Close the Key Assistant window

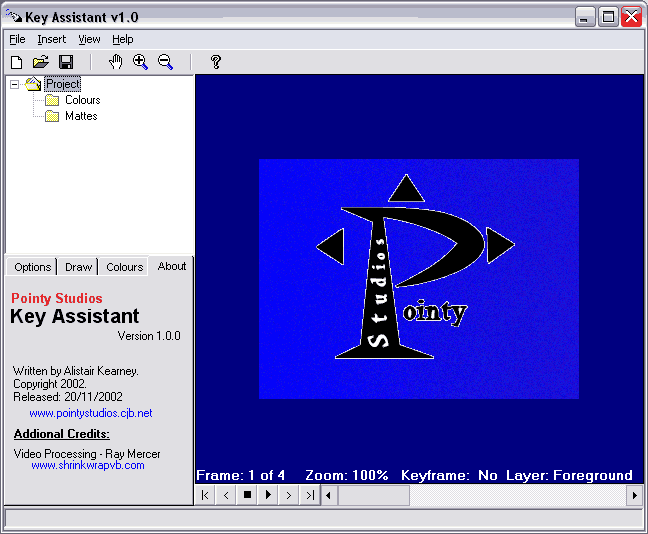pyautogui.click(x=631, y=17)
